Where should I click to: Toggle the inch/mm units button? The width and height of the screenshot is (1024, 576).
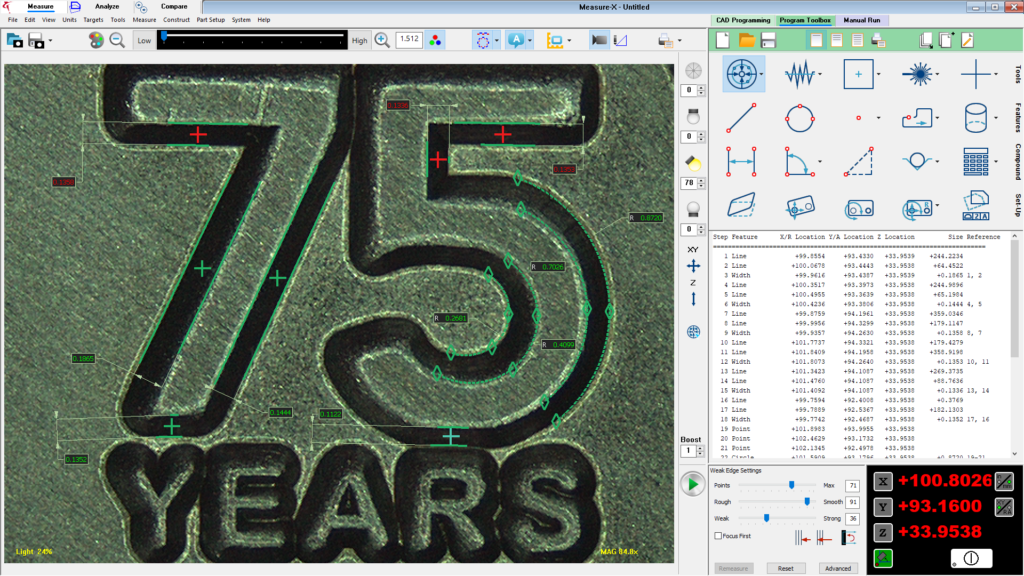1004,481
